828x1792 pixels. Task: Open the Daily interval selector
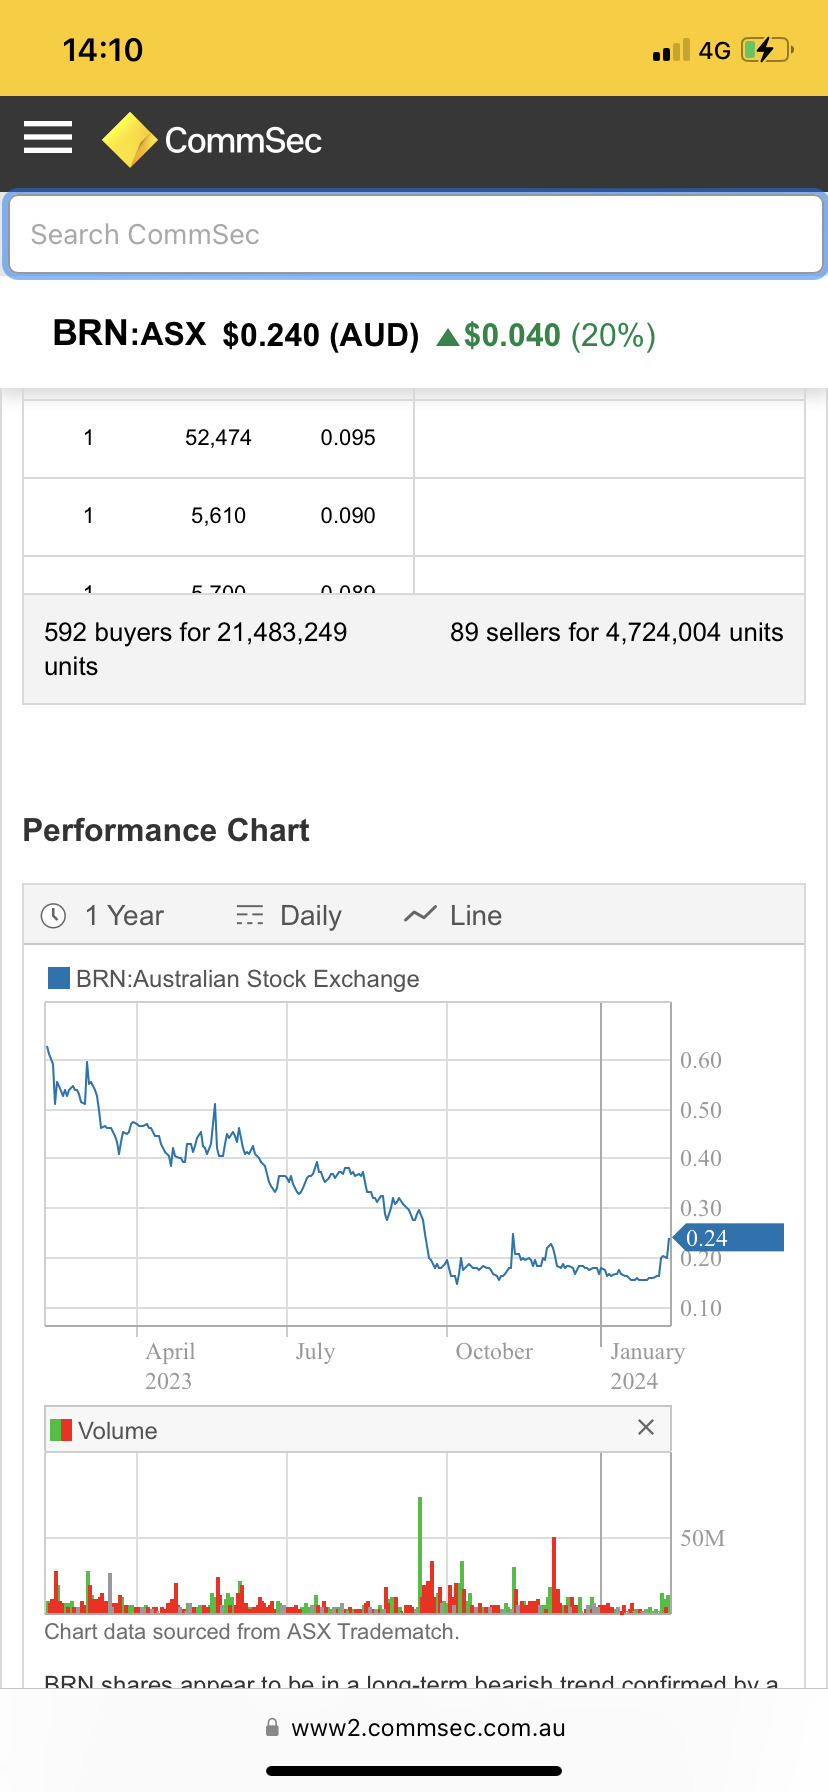click(x=289, y=915)
